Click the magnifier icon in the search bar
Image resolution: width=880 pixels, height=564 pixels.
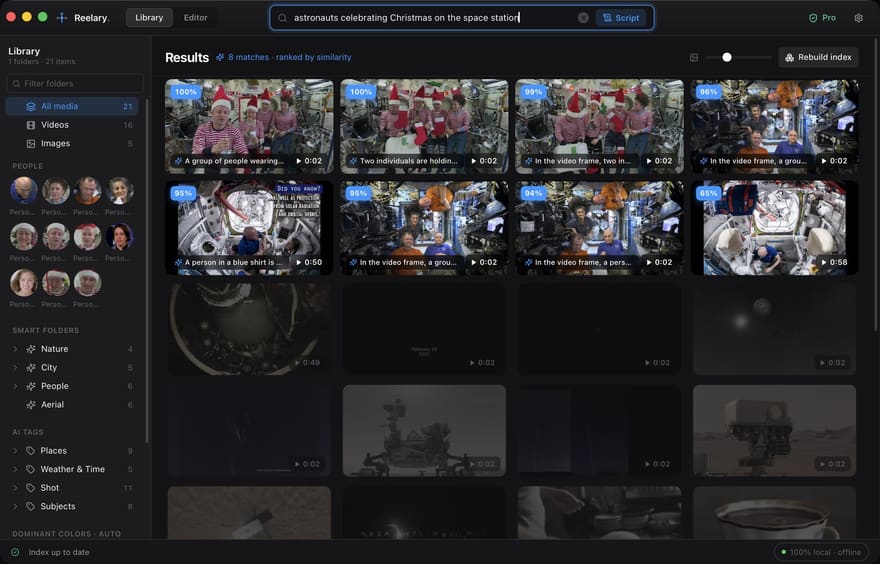click(x=282, y=18)
